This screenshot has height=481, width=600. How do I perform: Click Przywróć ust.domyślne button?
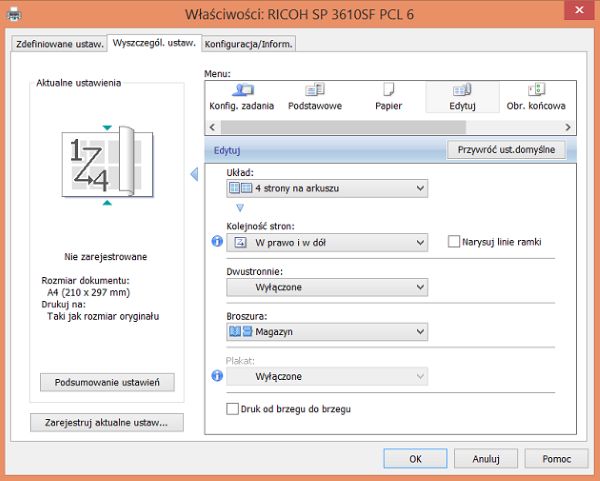pos(506,150)
